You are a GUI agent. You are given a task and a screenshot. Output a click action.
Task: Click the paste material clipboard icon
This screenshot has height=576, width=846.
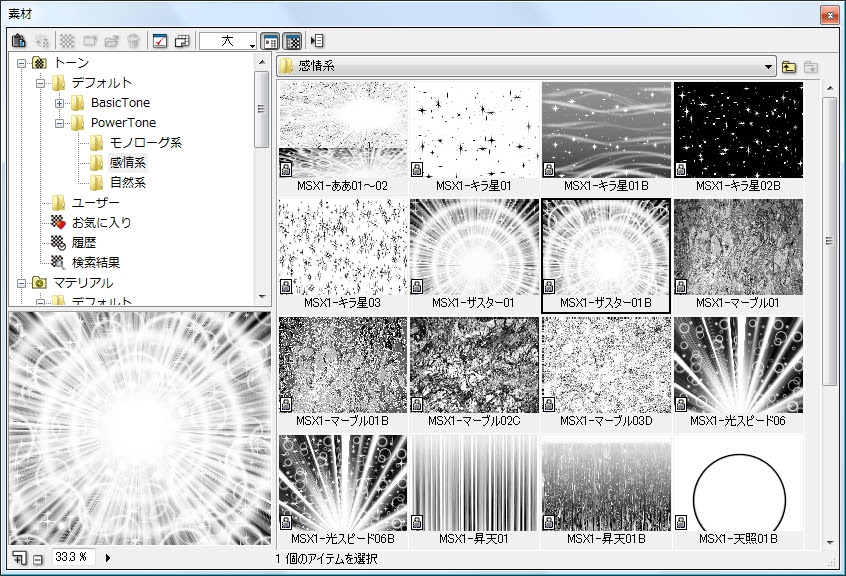19,41
